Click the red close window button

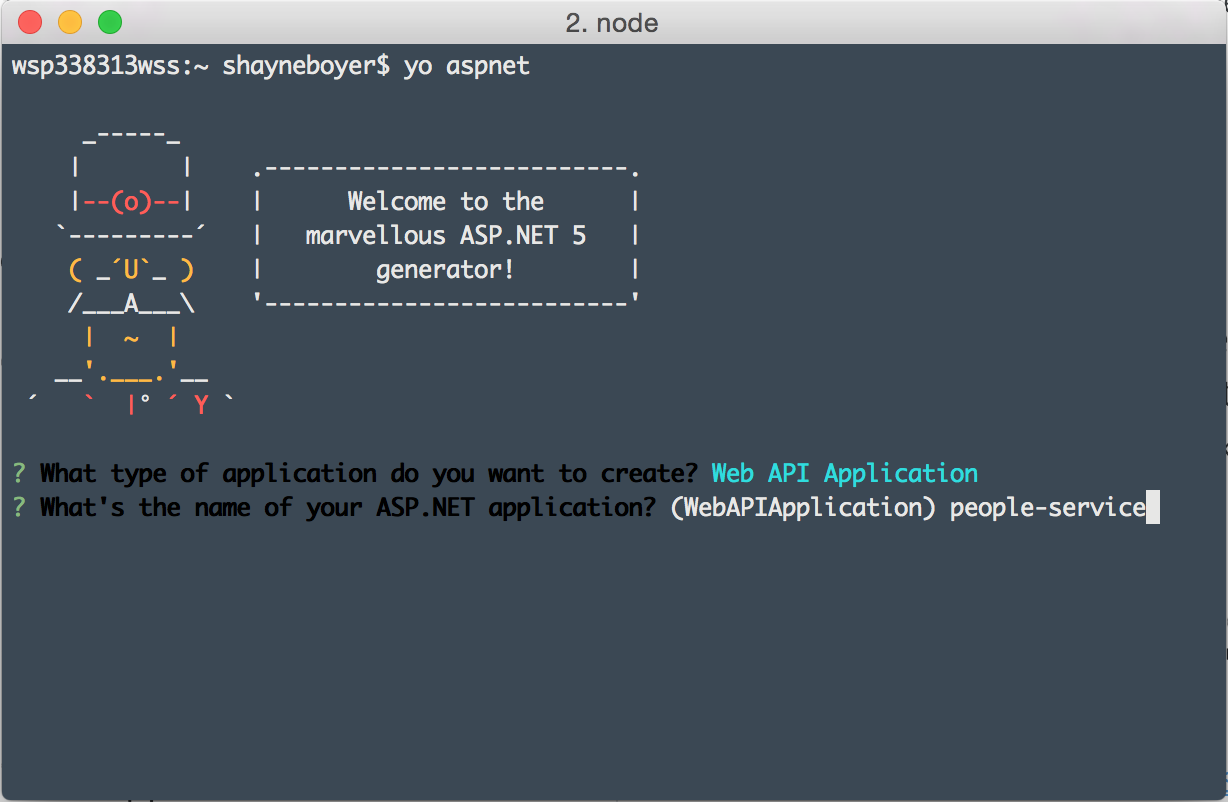coord(30,22)
